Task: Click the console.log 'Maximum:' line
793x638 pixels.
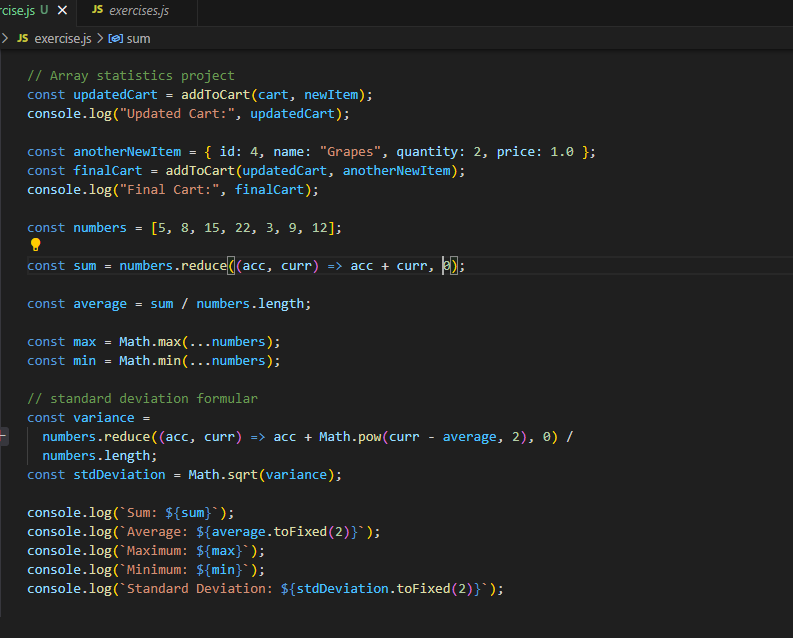Action: click(x=146, y=551)
